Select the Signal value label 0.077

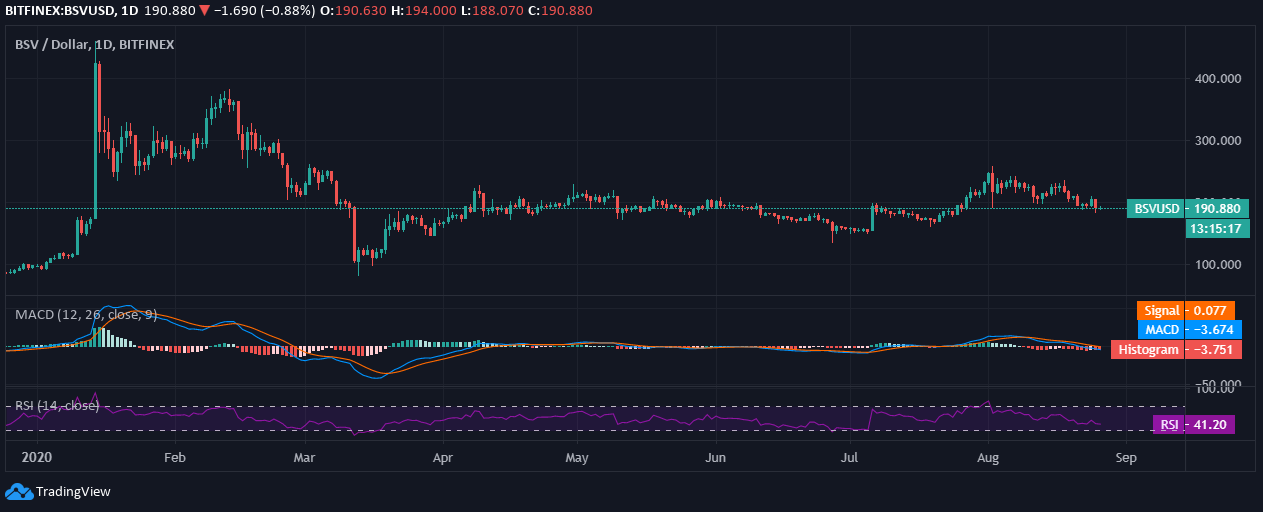coord(1186,310)
